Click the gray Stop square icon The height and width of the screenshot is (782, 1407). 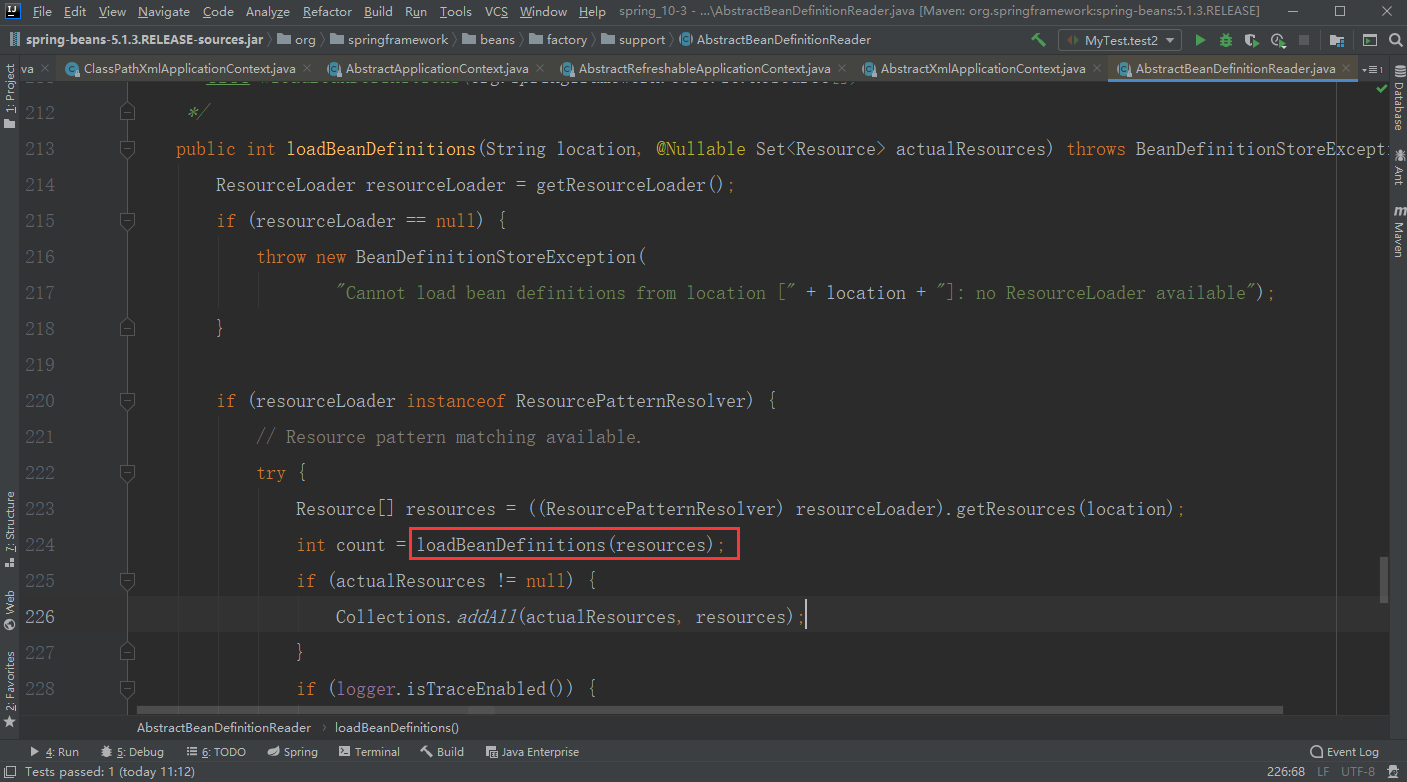(x=1303, y=40)
